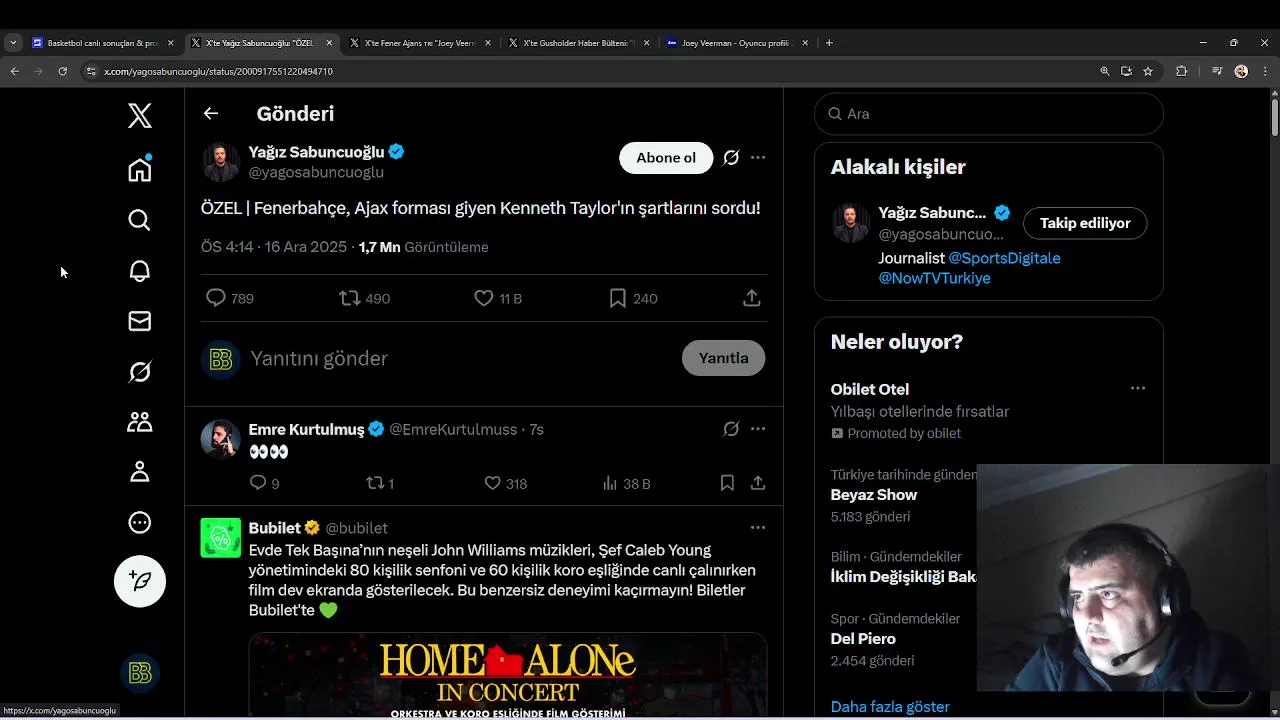The image size is (1280, 720).
Task: Open the three-dot menu on Yağız's post
Action: pos(758,157)
